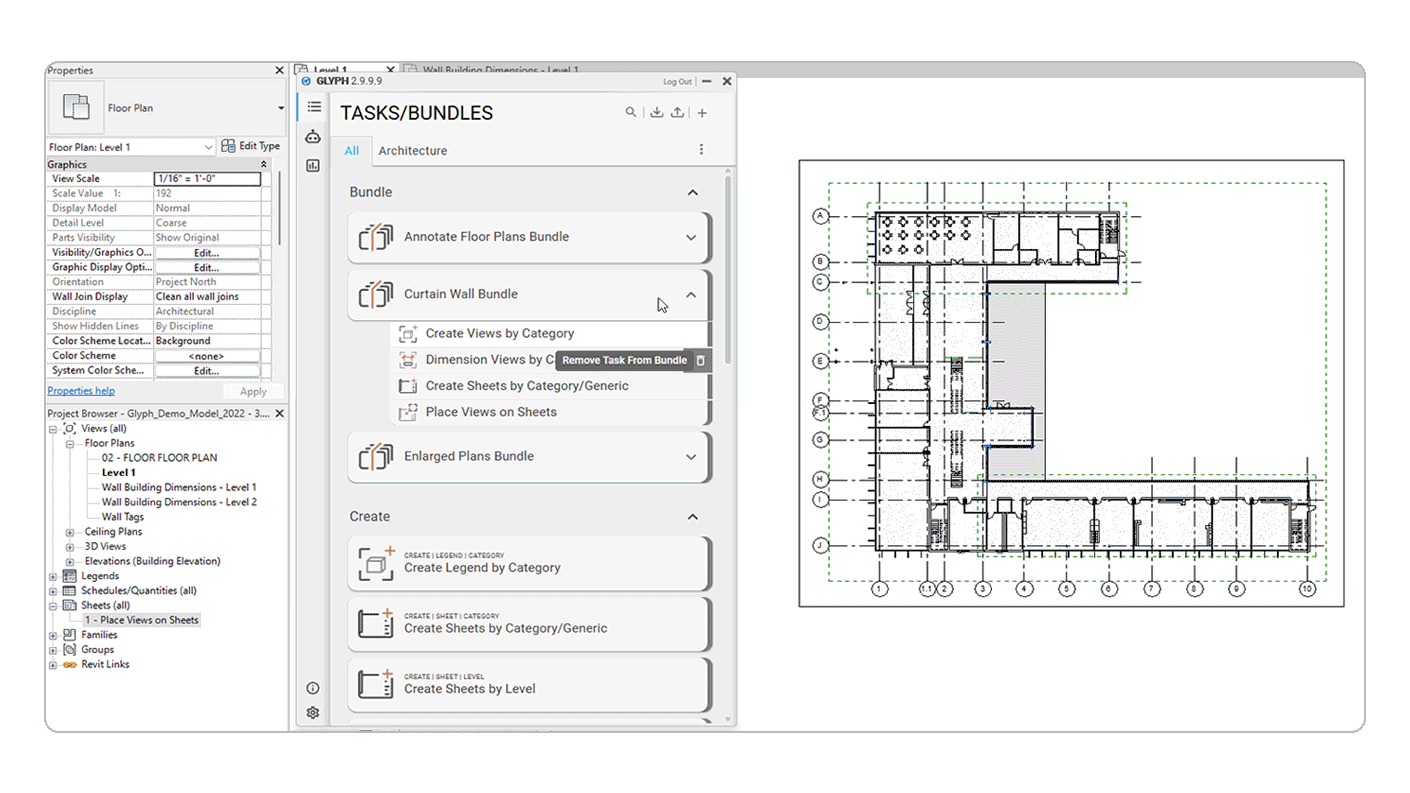Select the tasks list icon in Glyph sidebar
1410x793 pixels.
314,106
